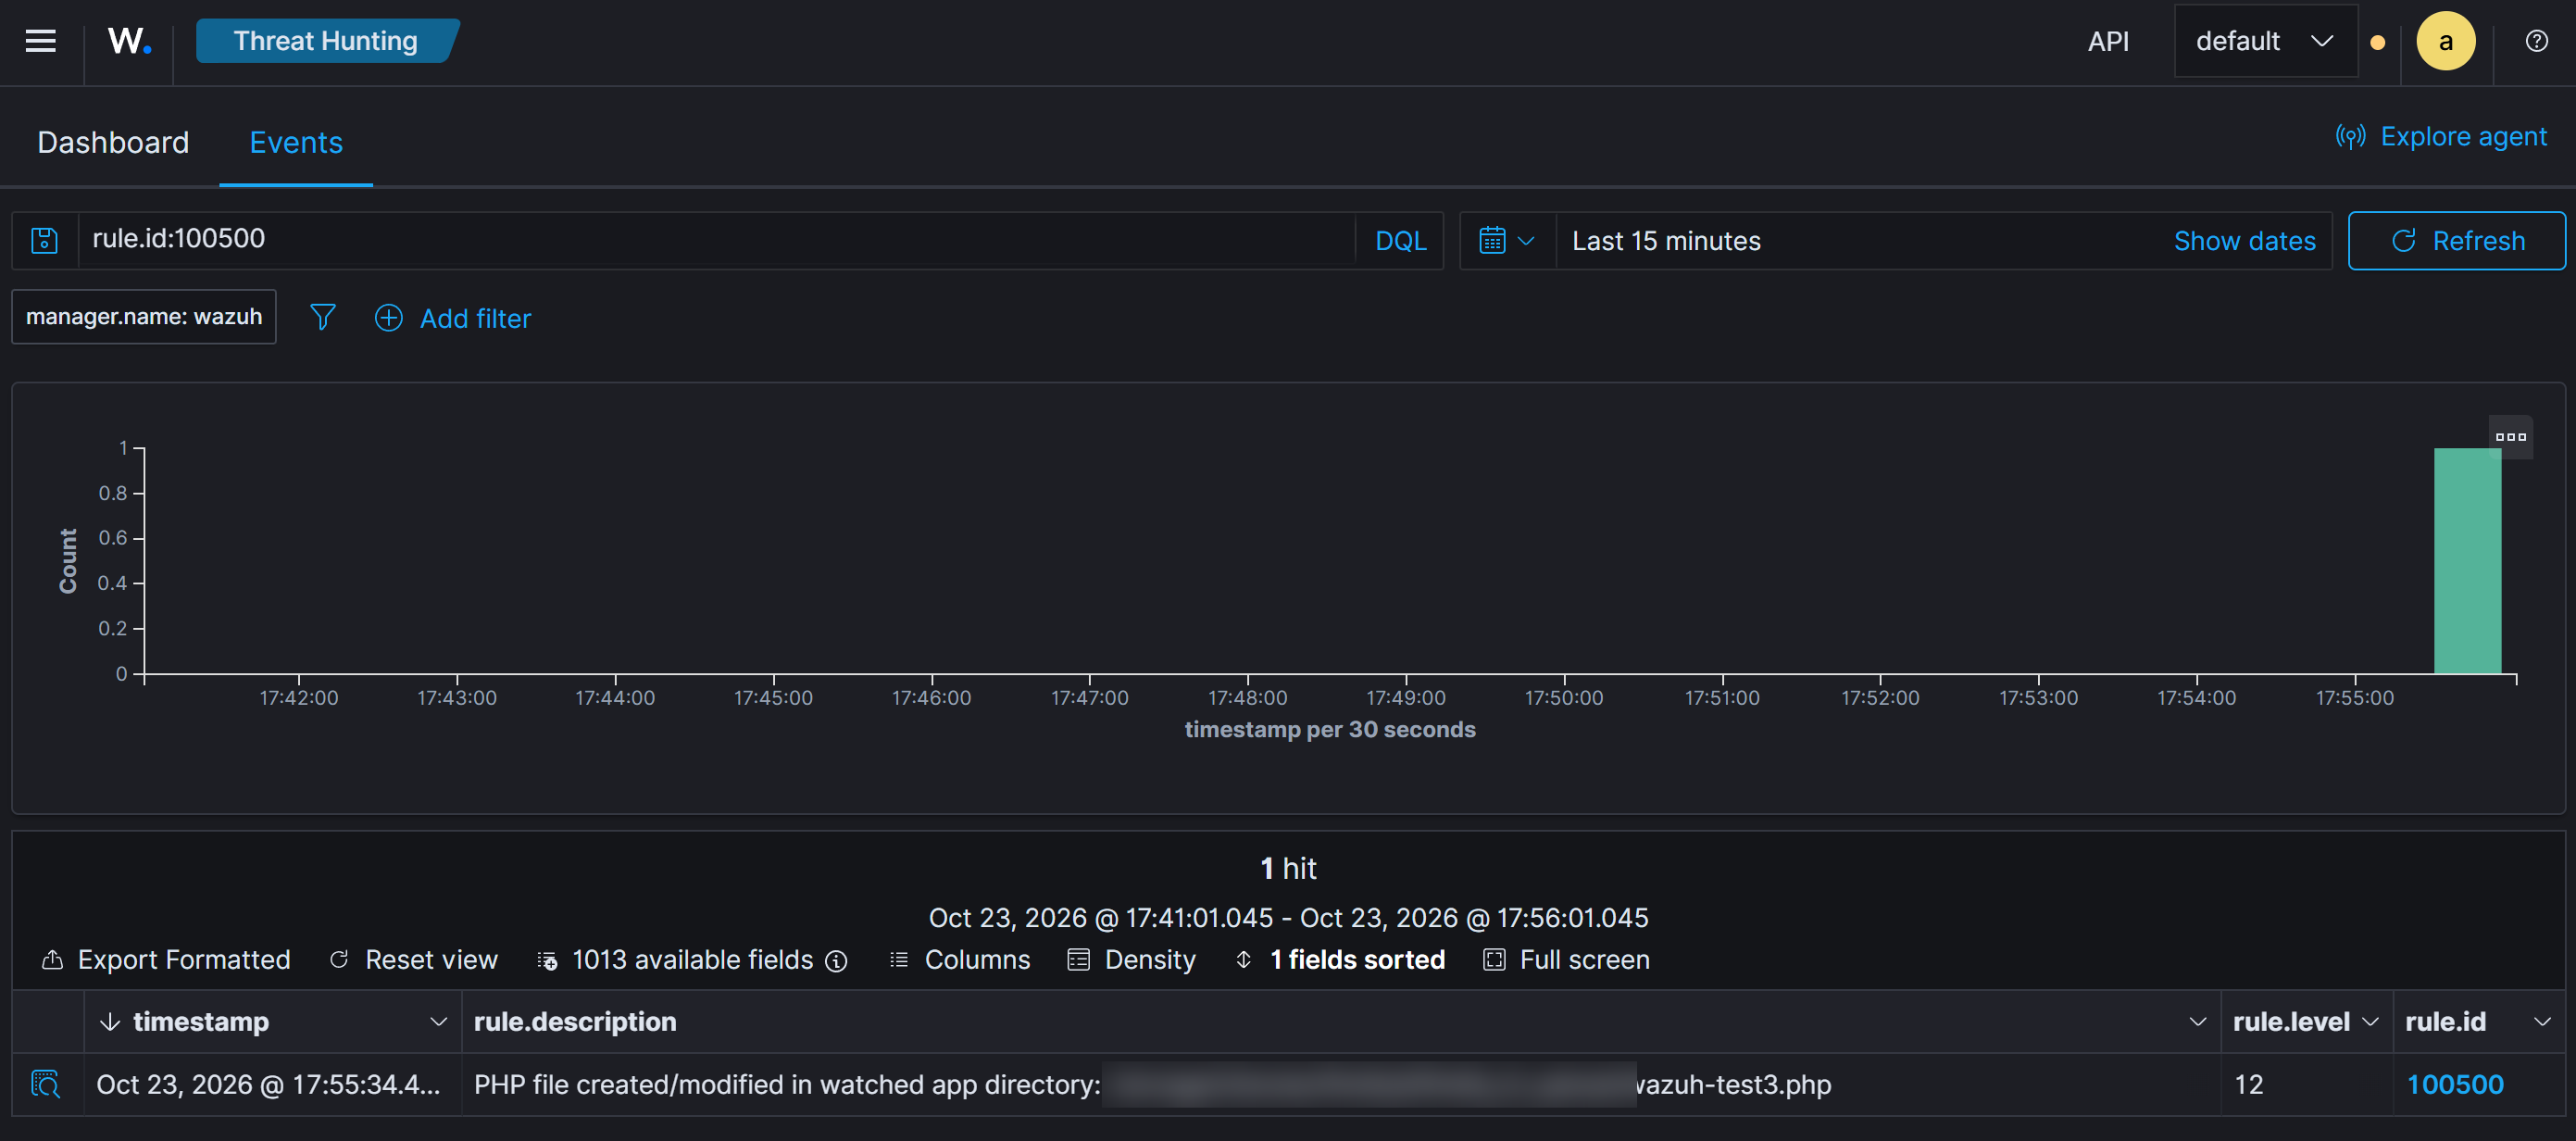
Task: Click the filter funnel icon
Action: [322, 318]
